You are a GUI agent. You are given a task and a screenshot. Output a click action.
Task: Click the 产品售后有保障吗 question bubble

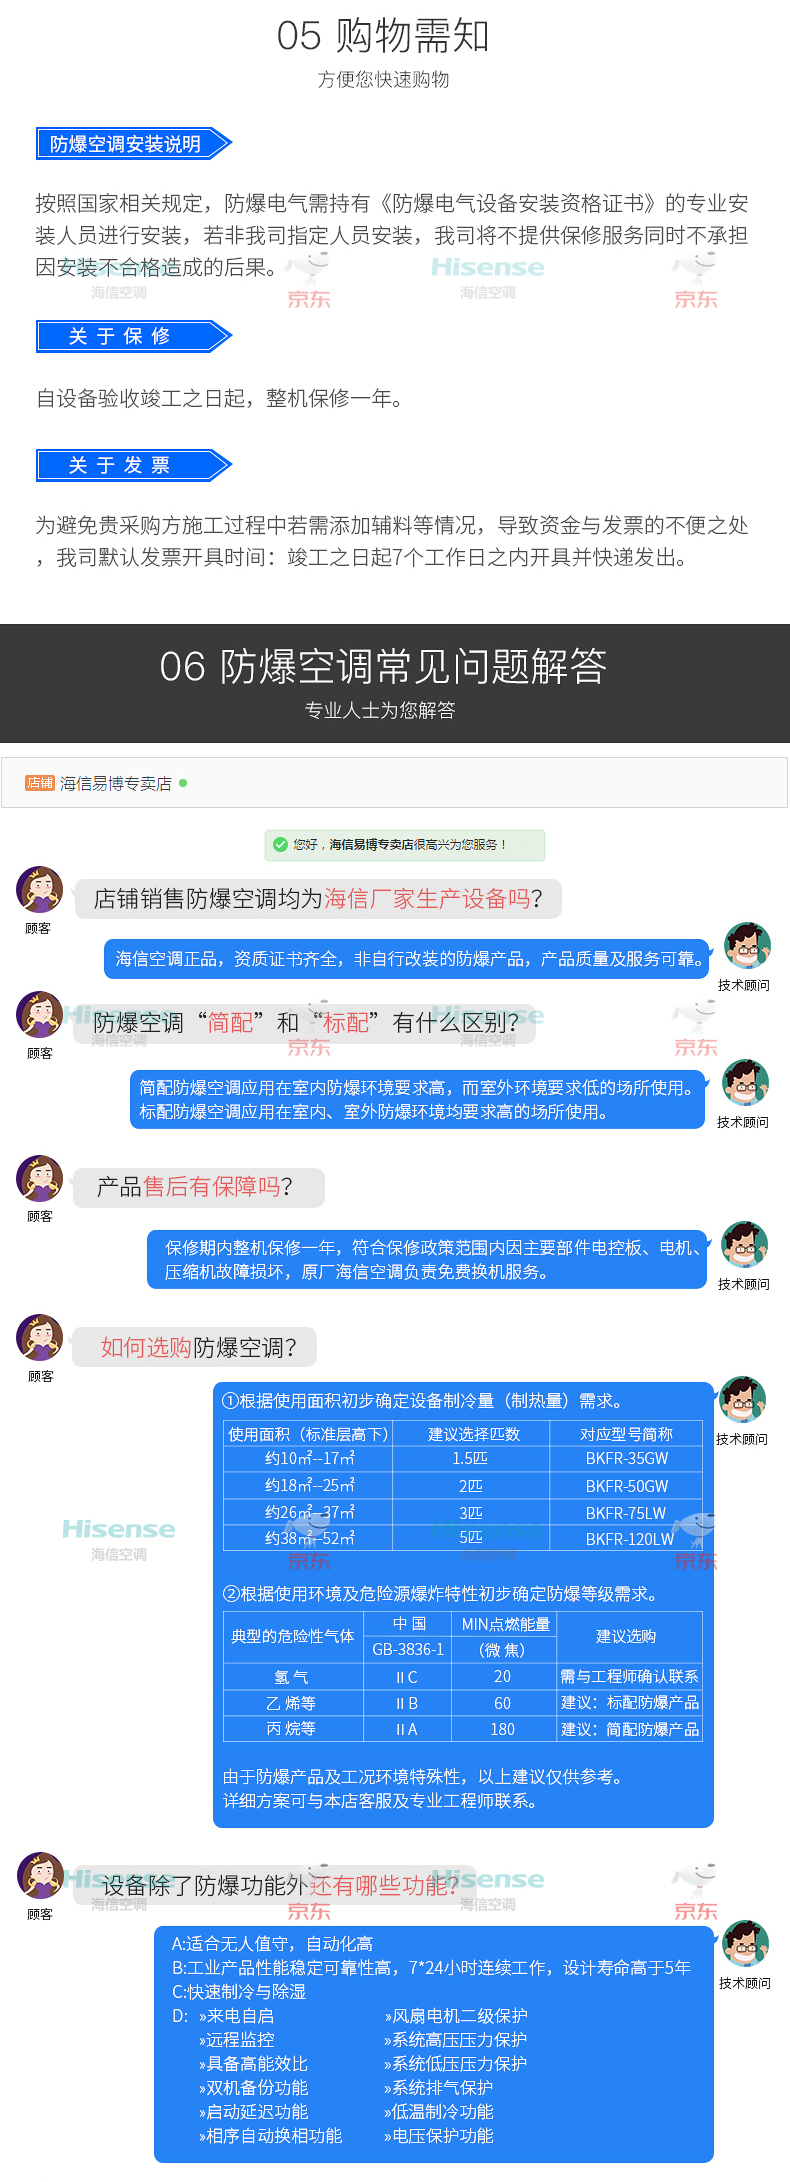point(199,1187)
